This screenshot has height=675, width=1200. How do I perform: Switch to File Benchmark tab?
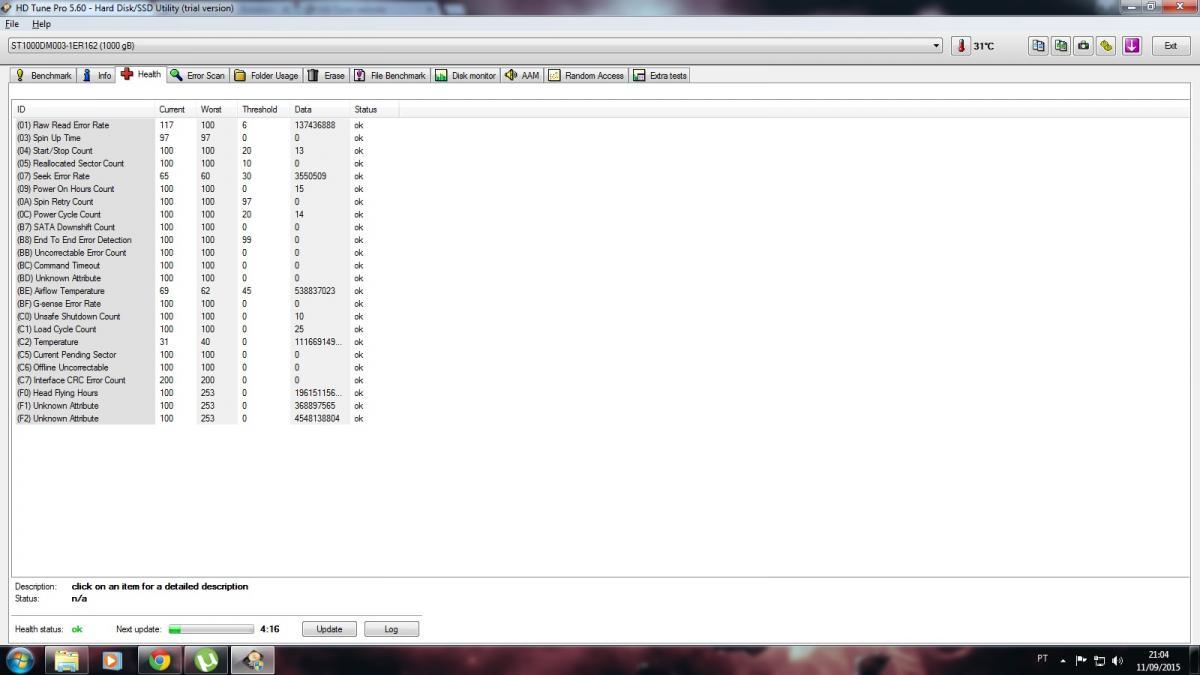390,75
